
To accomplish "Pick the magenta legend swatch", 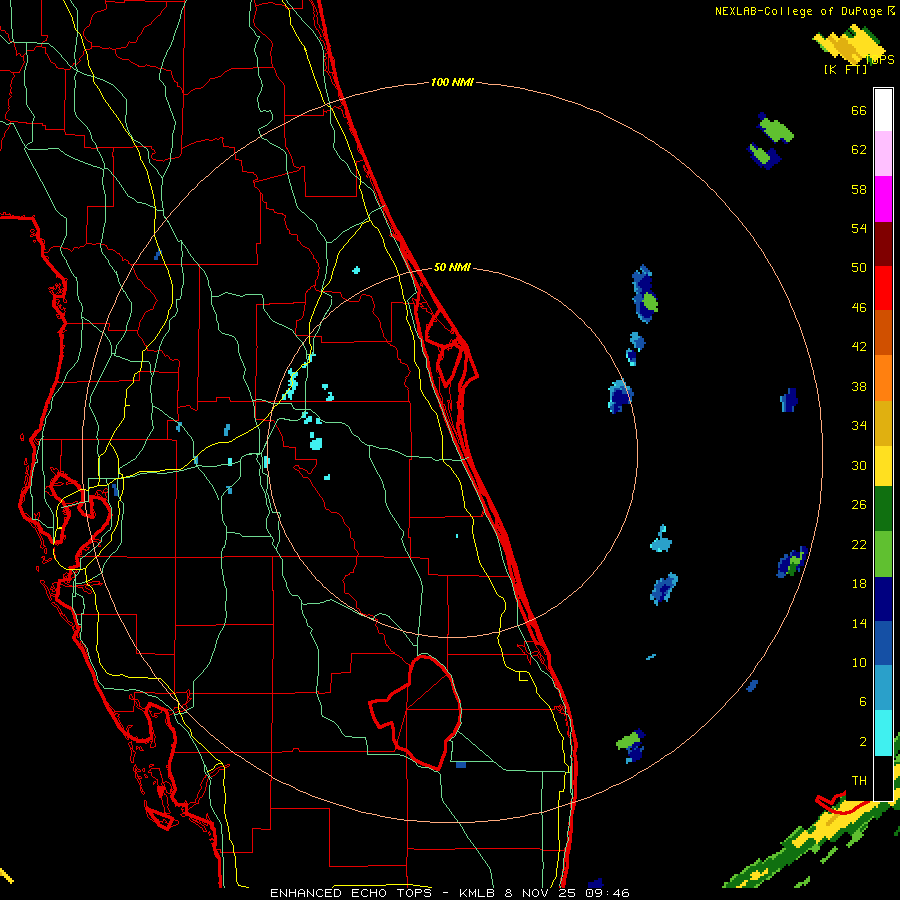I will point(883,199).
